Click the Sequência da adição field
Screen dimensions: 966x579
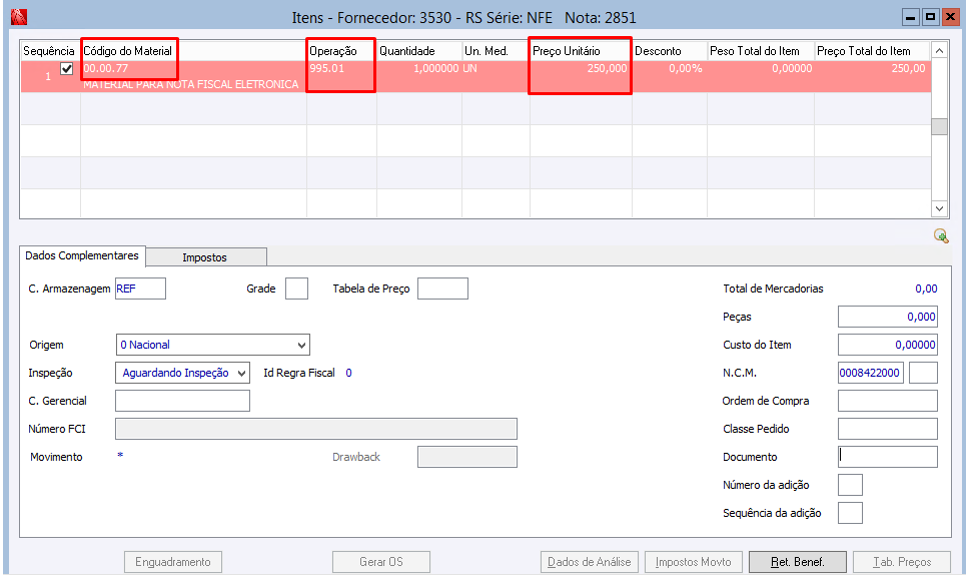850,513
